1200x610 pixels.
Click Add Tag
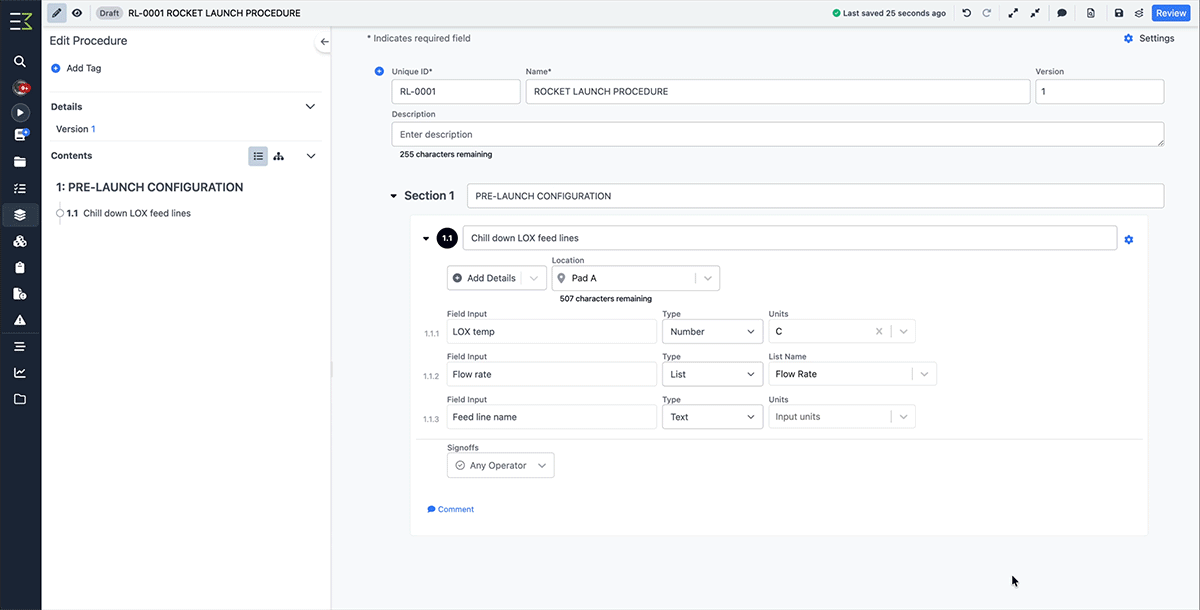(76, 68)
